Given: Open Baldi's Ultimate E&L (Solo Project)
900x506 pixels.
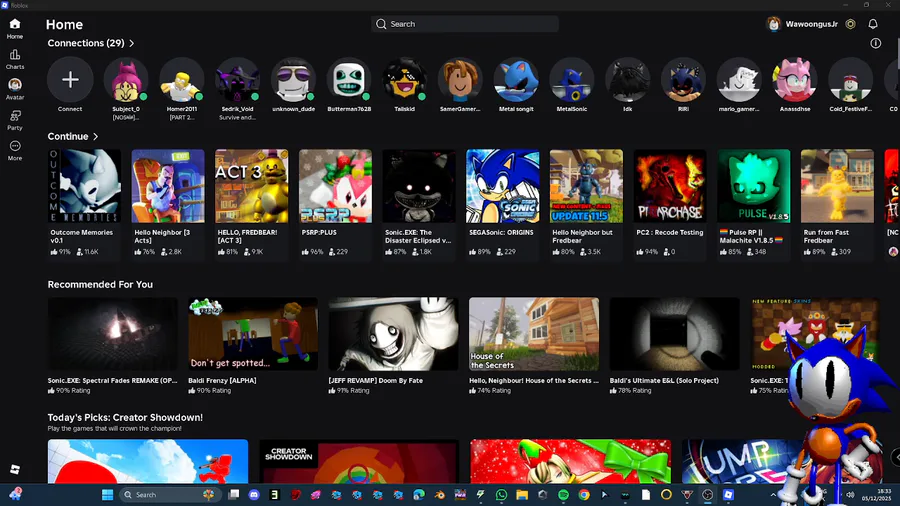Looking at the screenshot, I should pyautogui.click(x=674, y=345).
